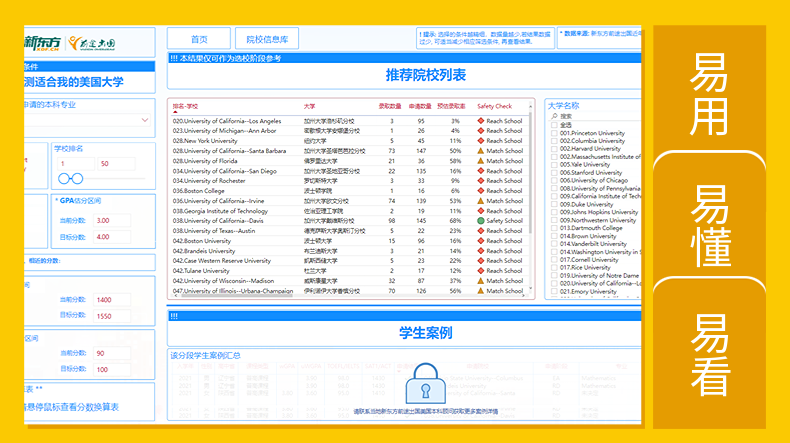Sort by Safety Check column
790x443 pixels.
494,106
